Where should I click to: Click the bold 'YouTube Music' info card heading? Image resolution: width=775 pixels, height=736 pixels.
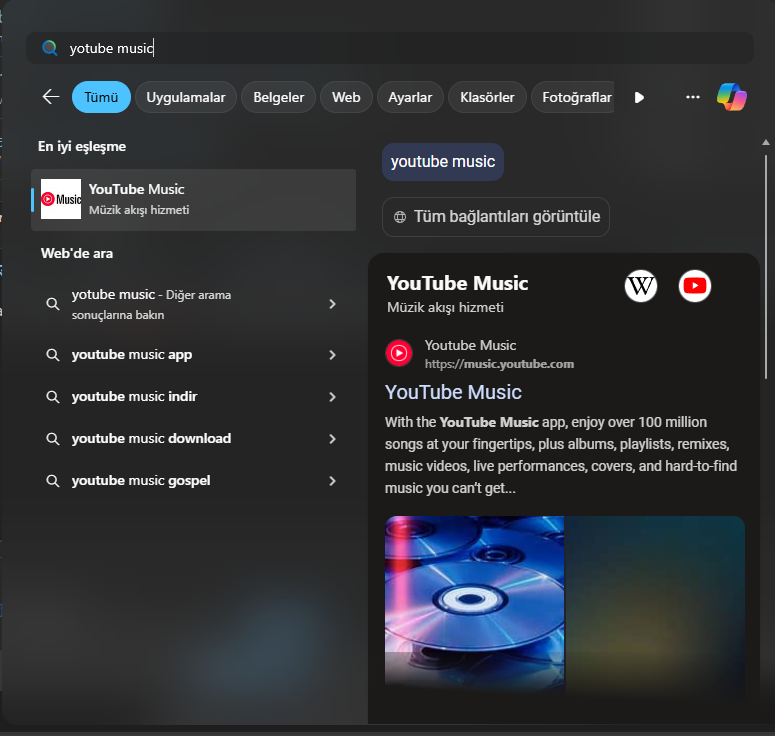tap(458, 283)
